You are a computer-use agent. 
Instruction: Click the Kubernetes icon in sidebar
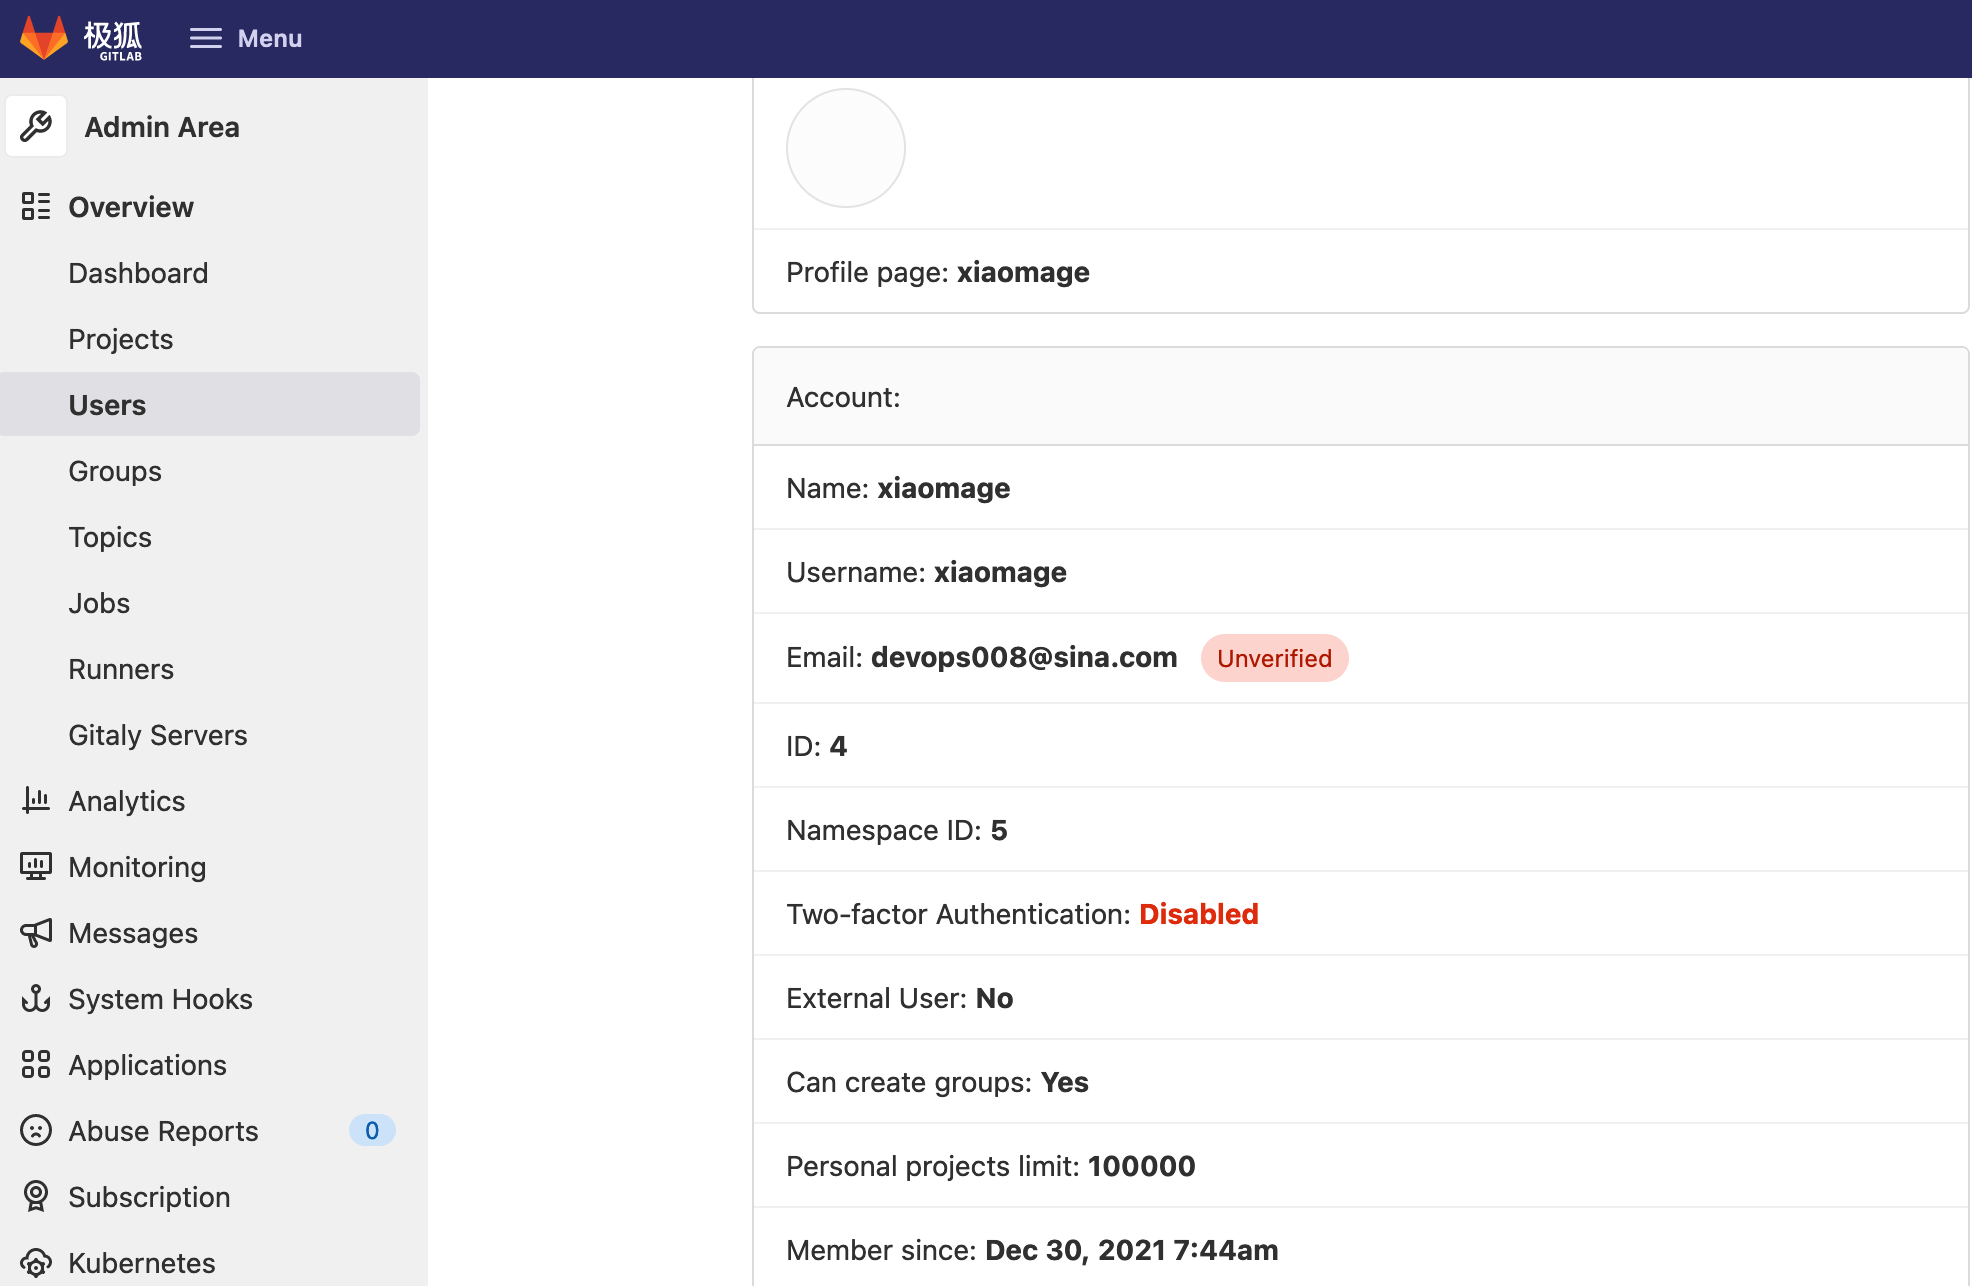tap(36, 1262)
